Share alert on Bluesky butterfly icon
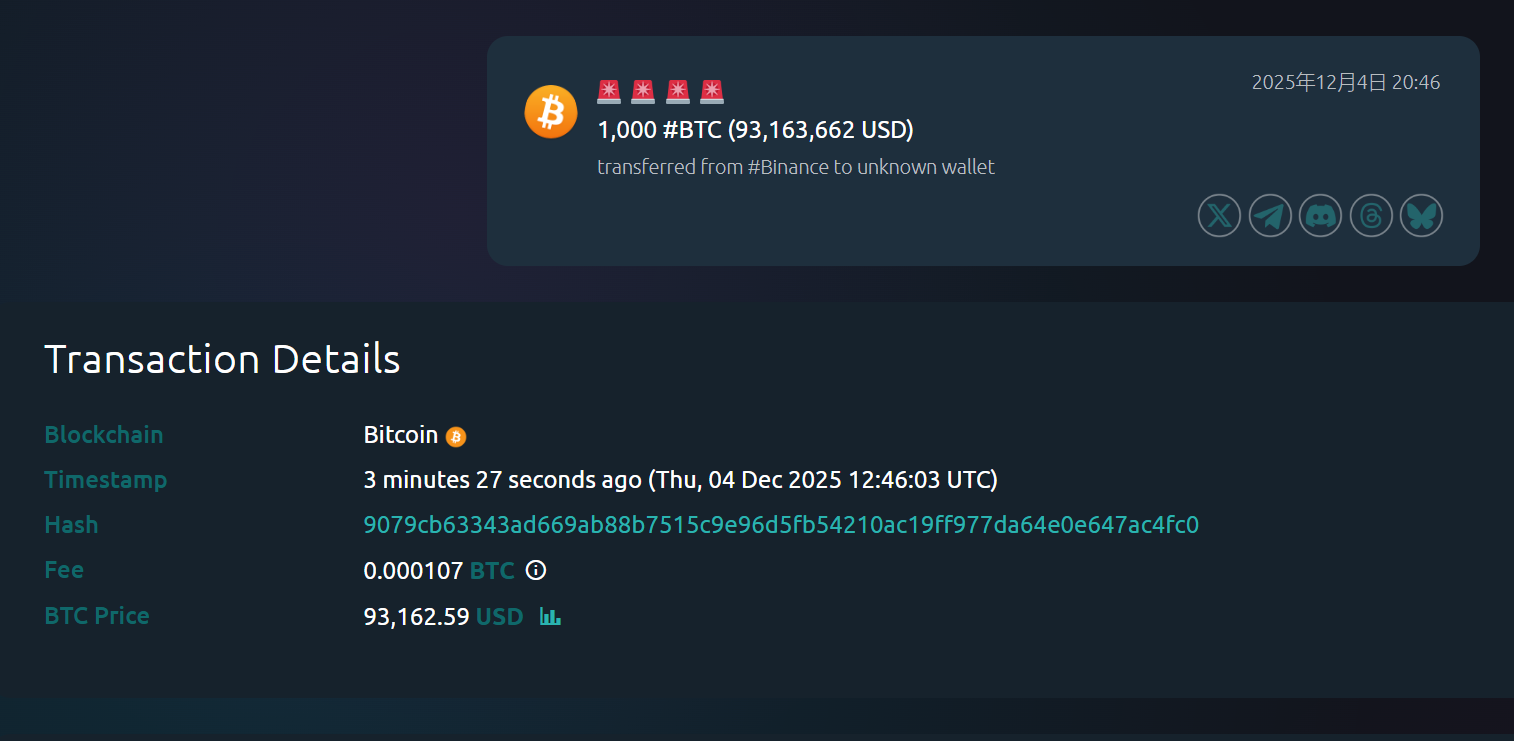 point(1421,216)
